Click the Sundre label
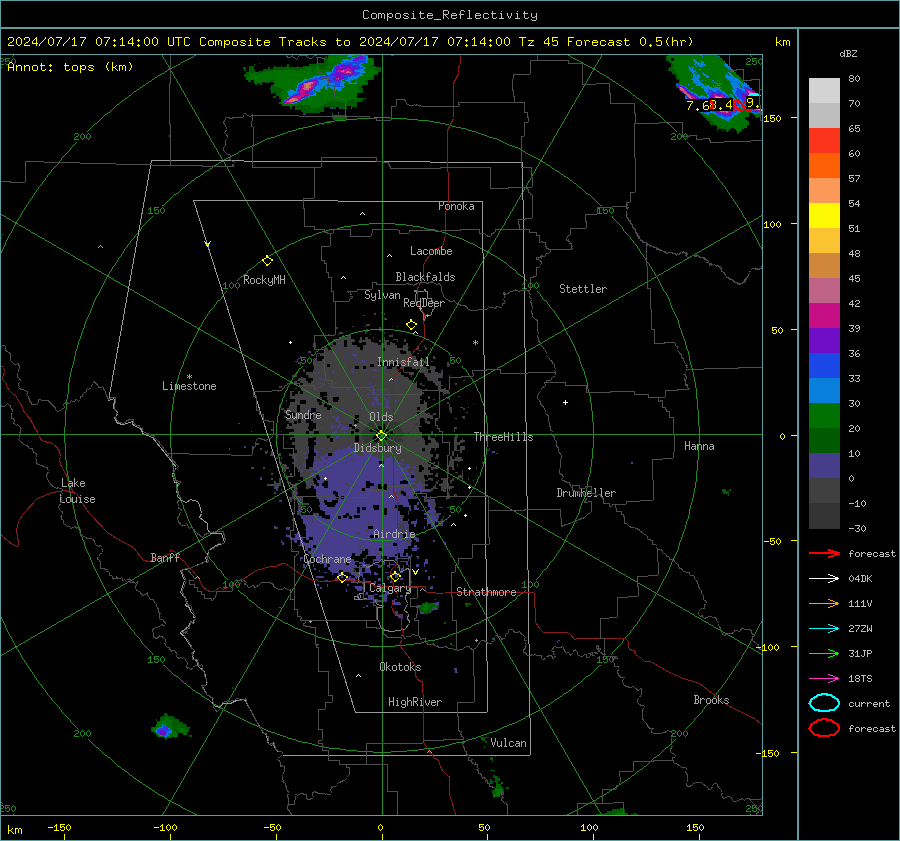900x841 pixels. 303,415
